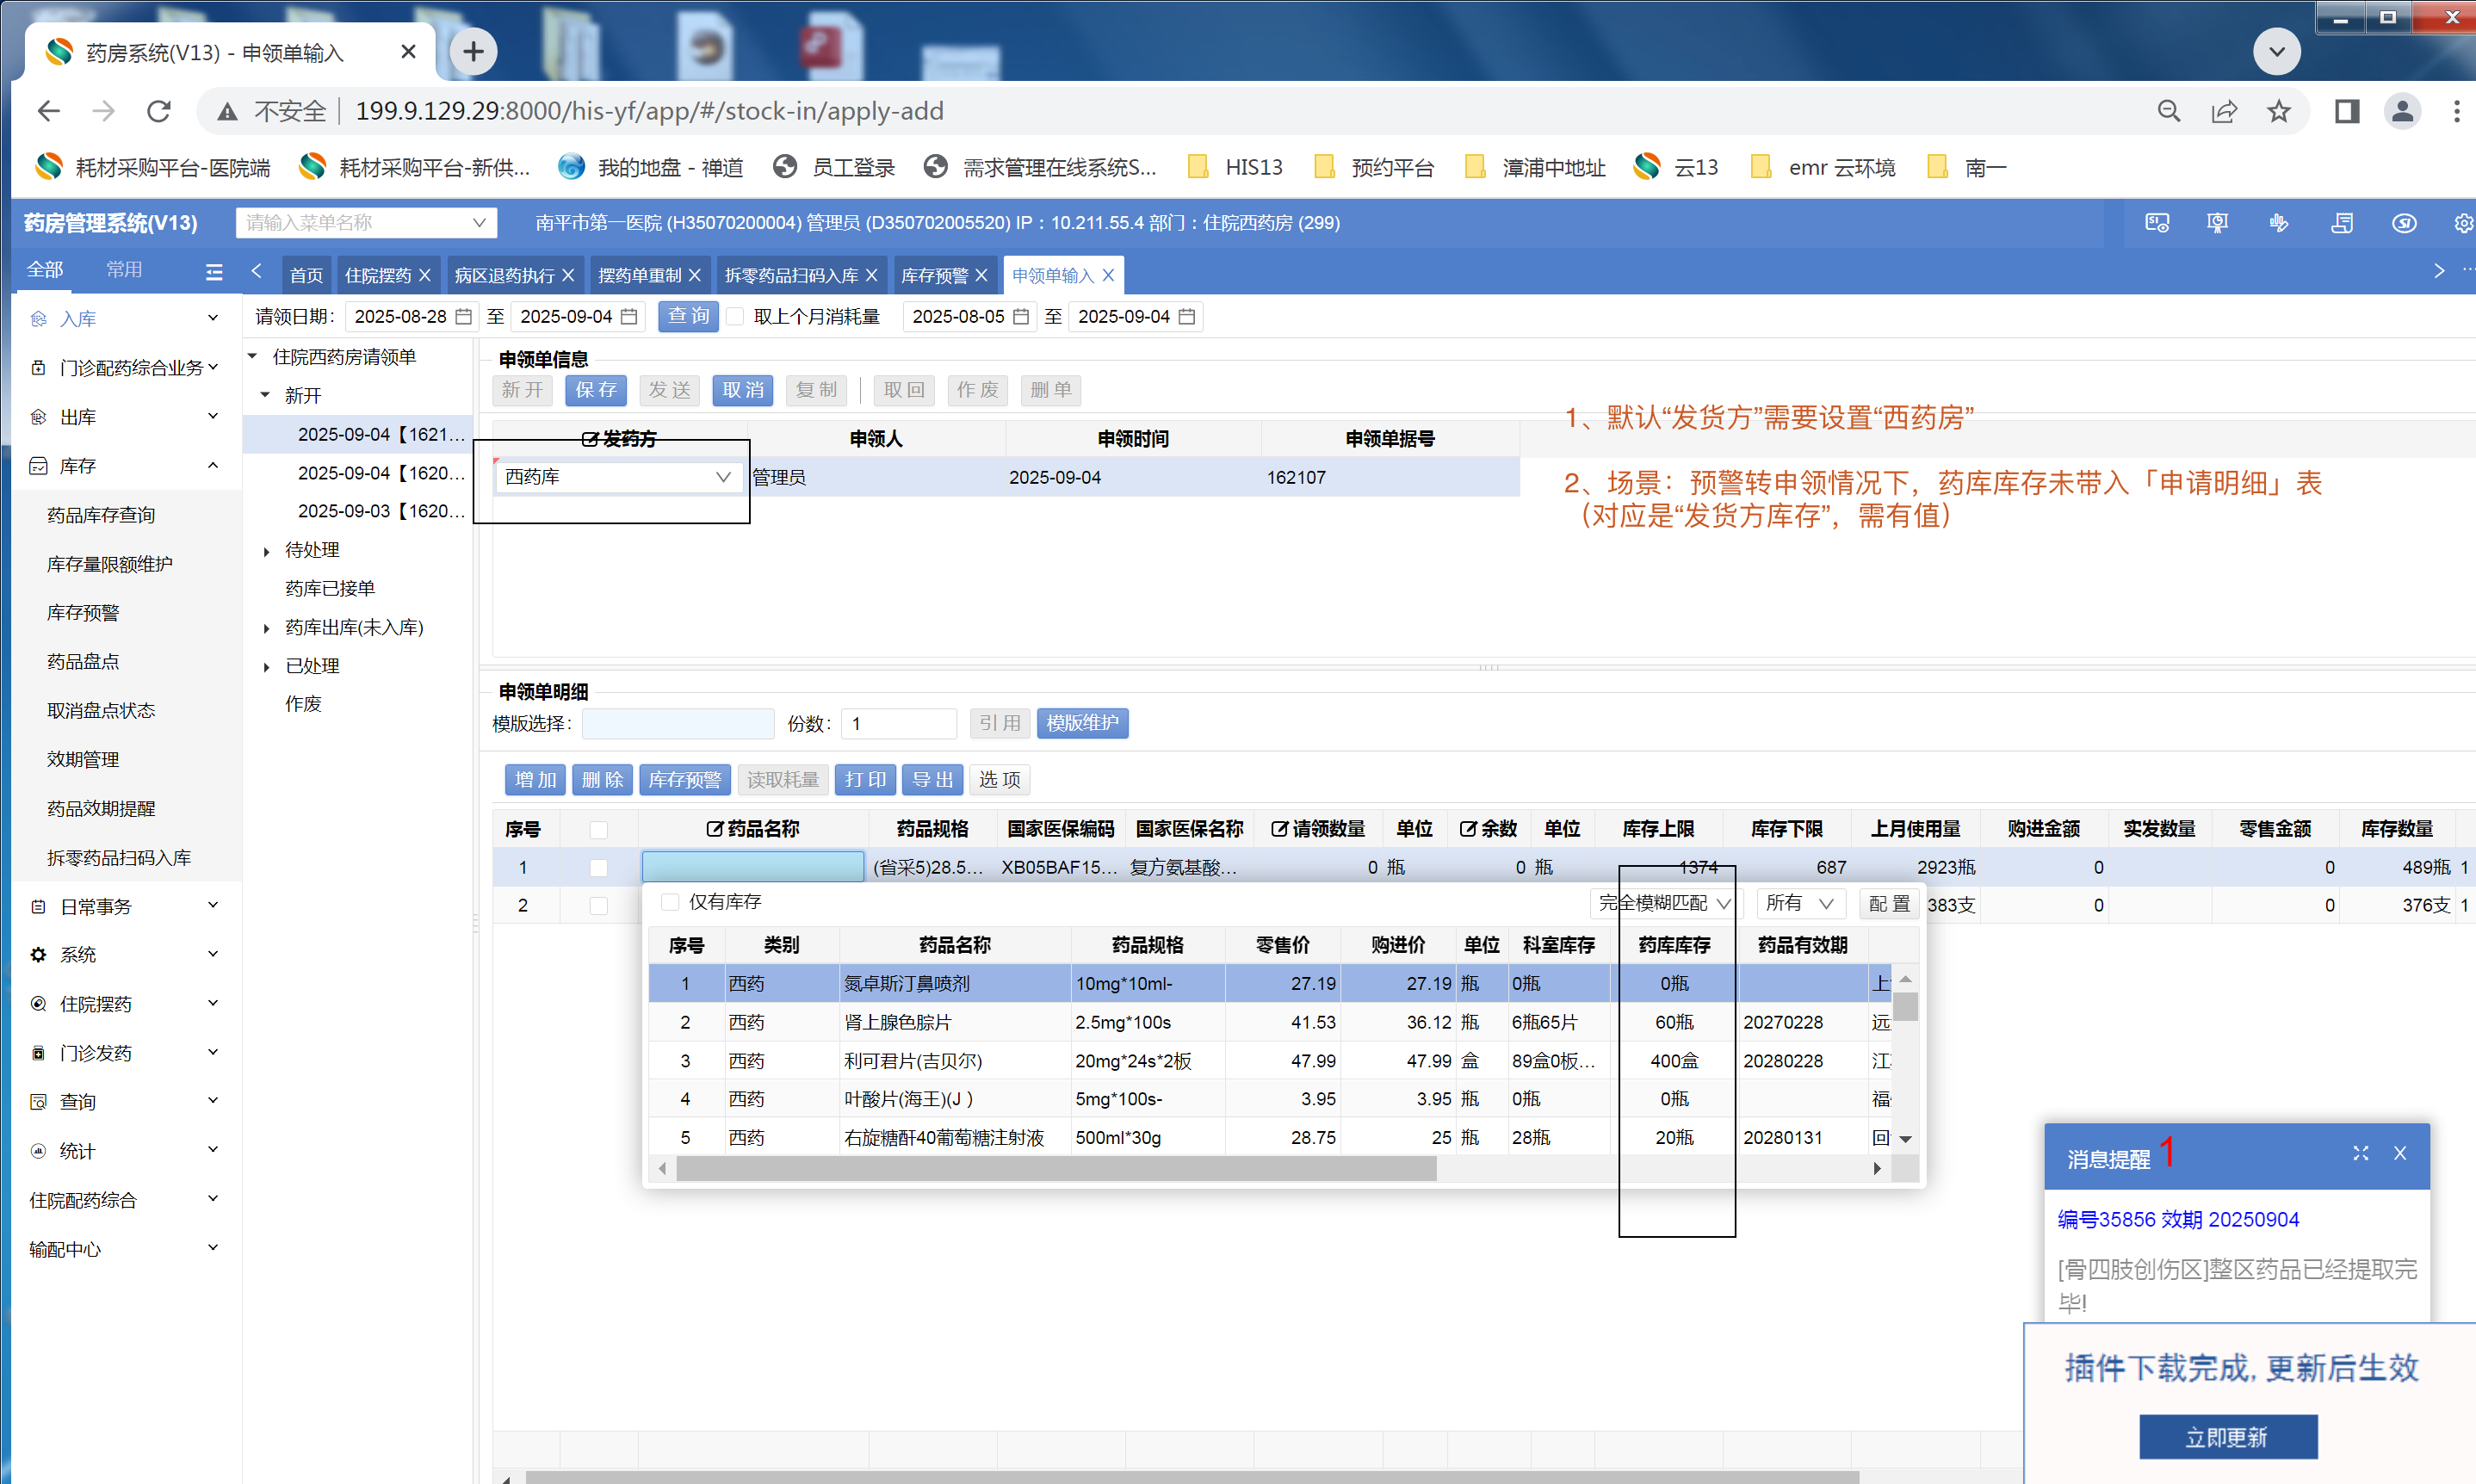
Task: Click the 立即更新 button
Action: click(x=2227, y=1437)
